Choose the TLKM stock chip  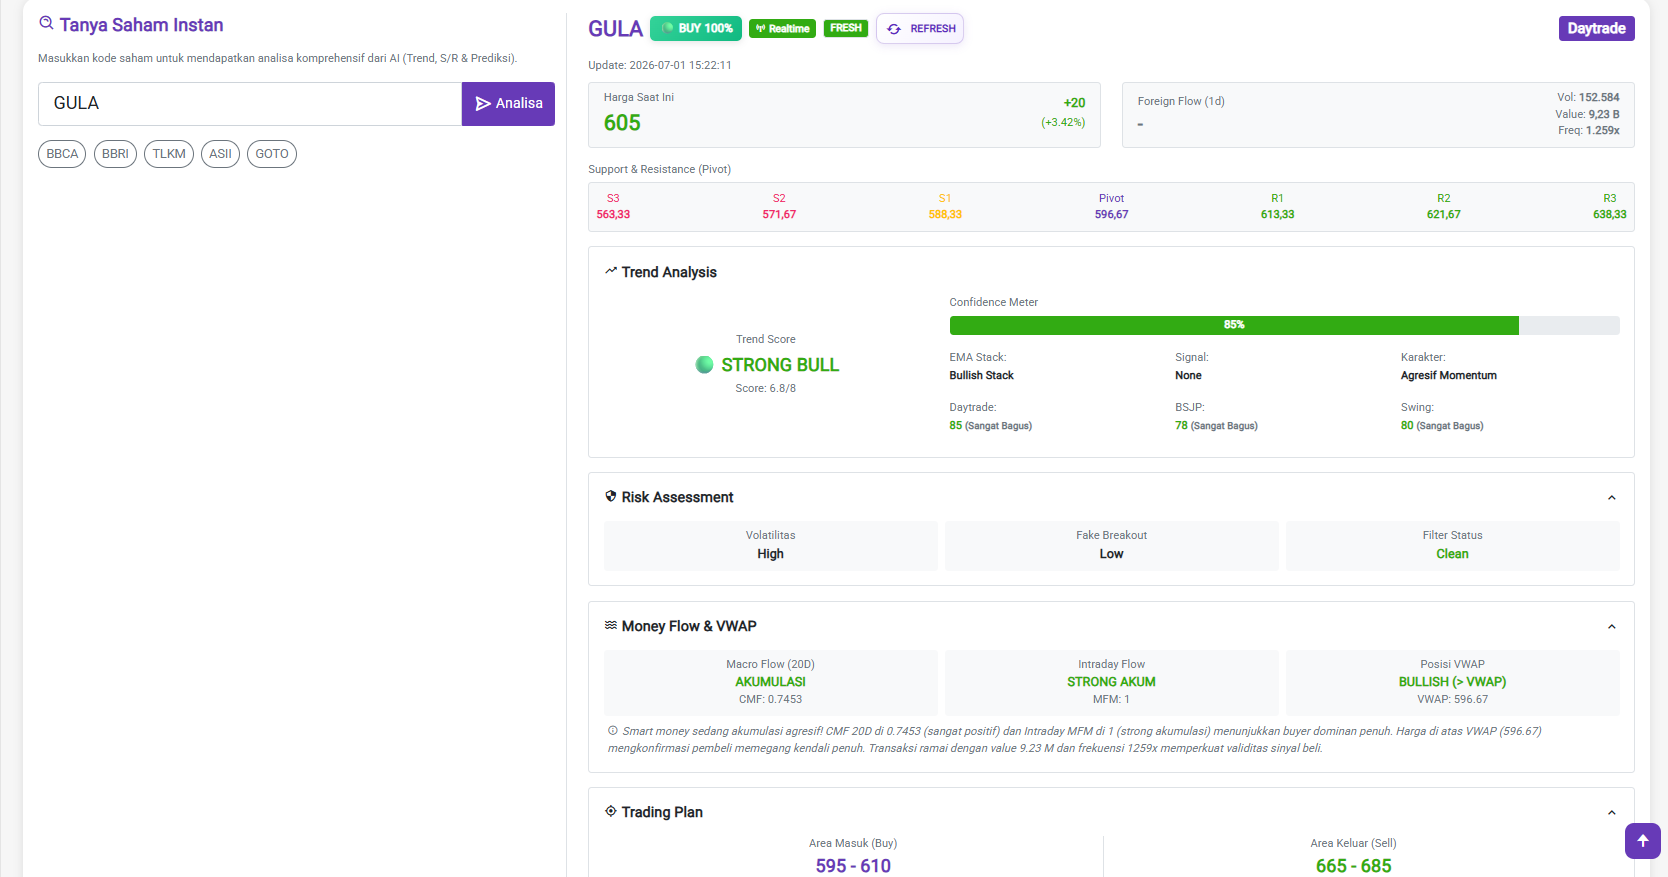point(169,154)
